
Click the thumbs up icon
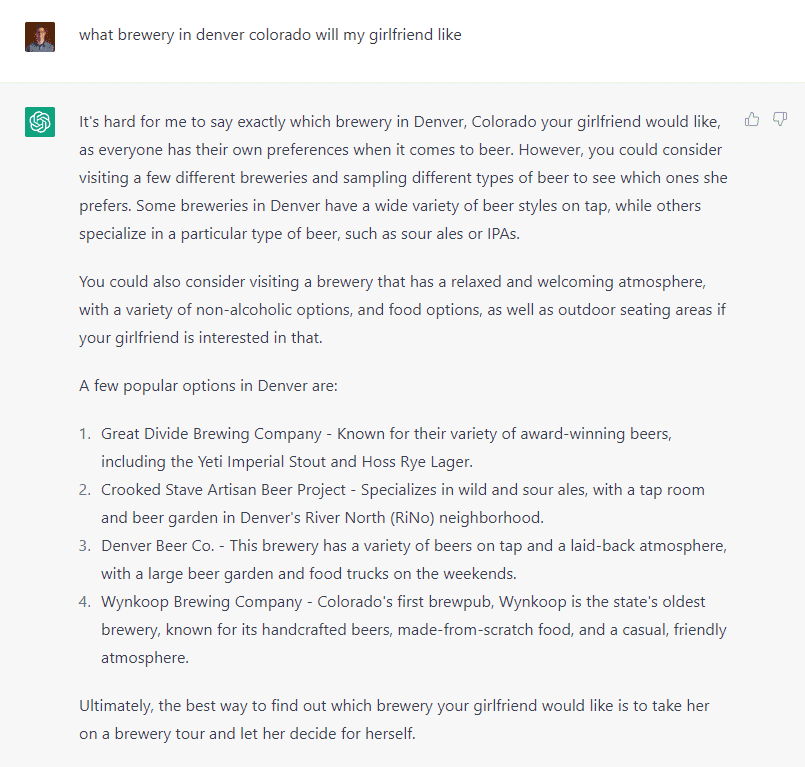pos(752,120)
